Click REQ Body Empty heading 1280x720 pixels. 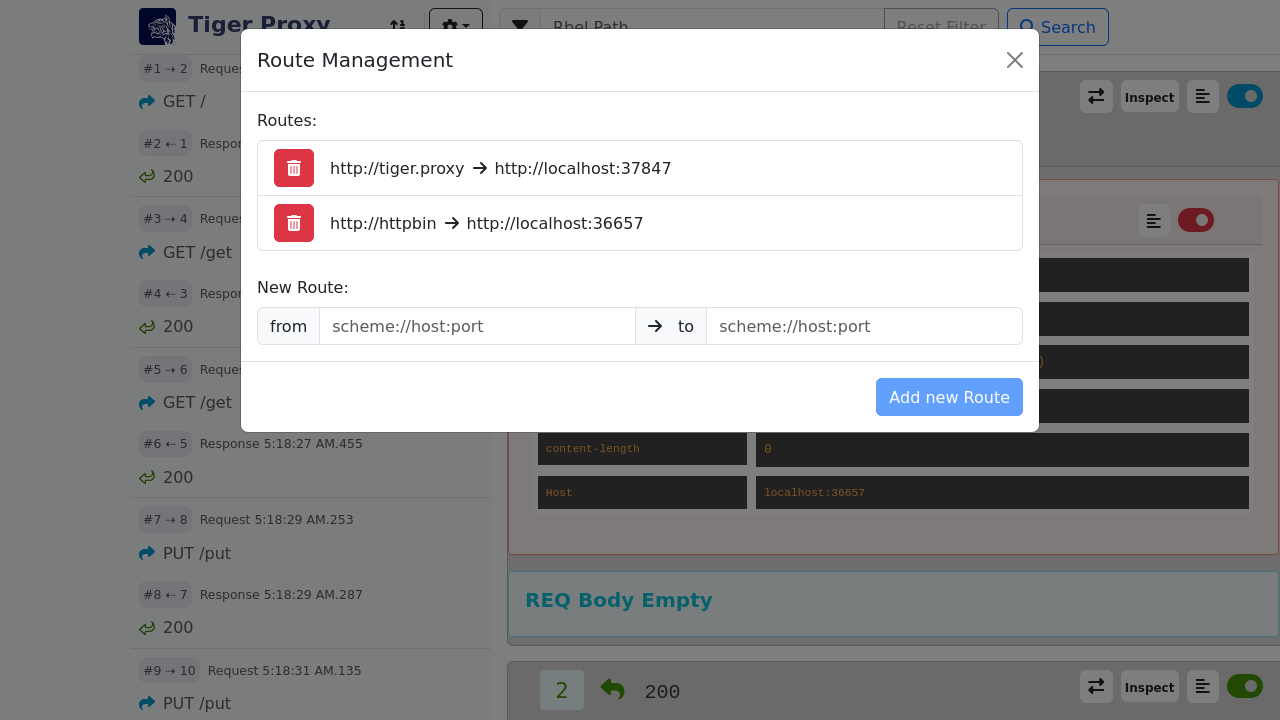tap(619, 600)
